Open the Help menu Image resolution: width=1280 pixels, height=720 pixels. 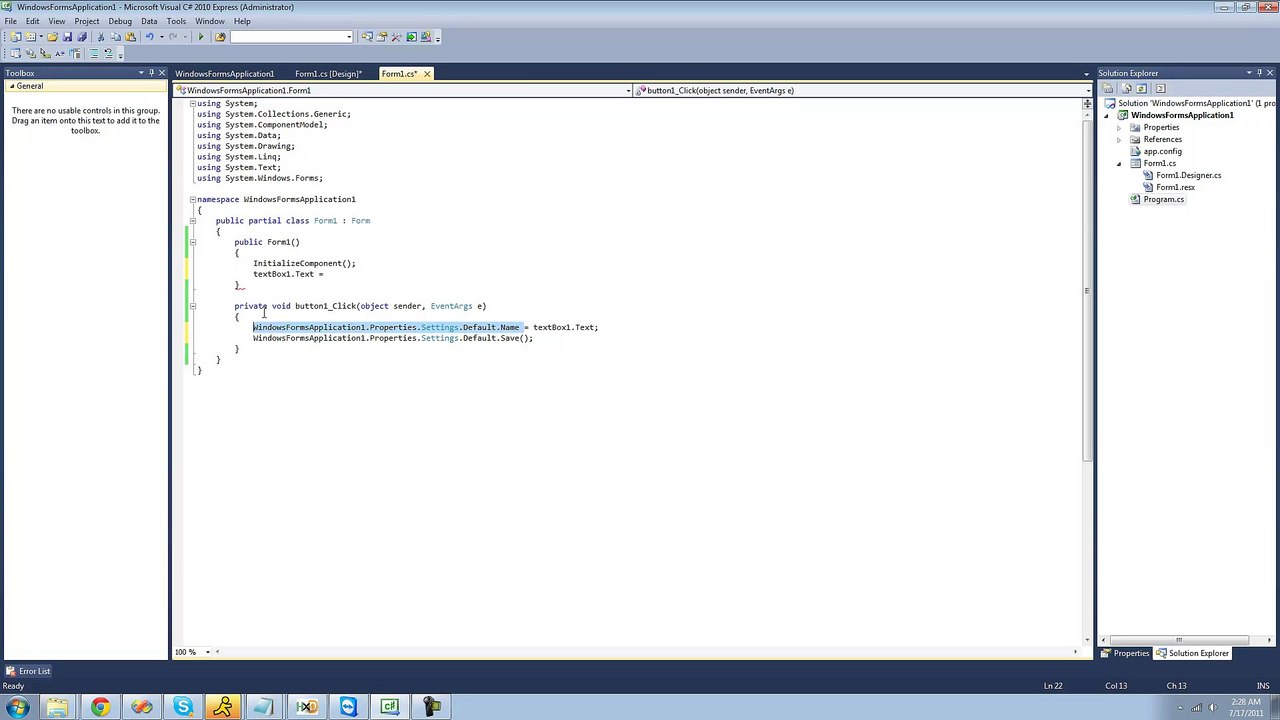242,21
